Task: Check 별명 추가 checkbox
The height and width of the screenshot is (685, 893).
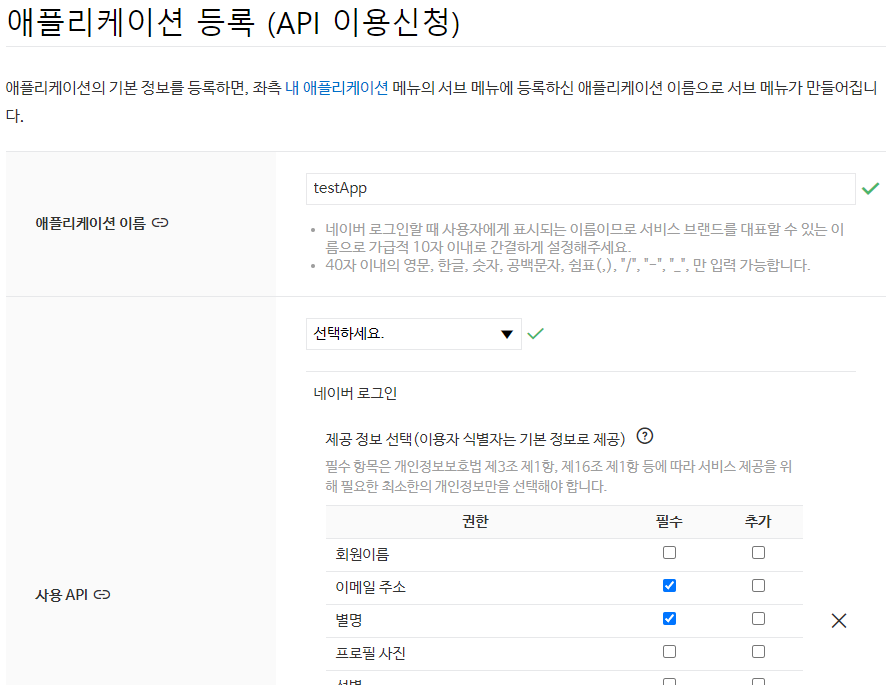Action: coord(758,618)
